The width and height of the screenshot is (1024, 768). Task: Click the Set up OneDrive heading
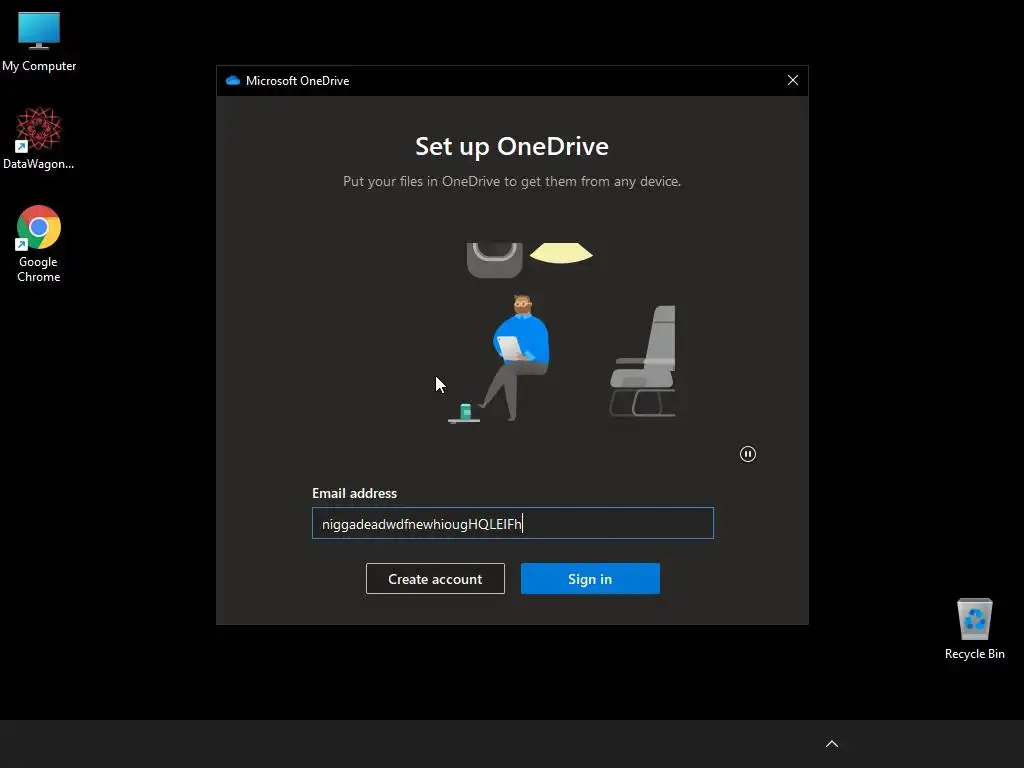(512, 146)
